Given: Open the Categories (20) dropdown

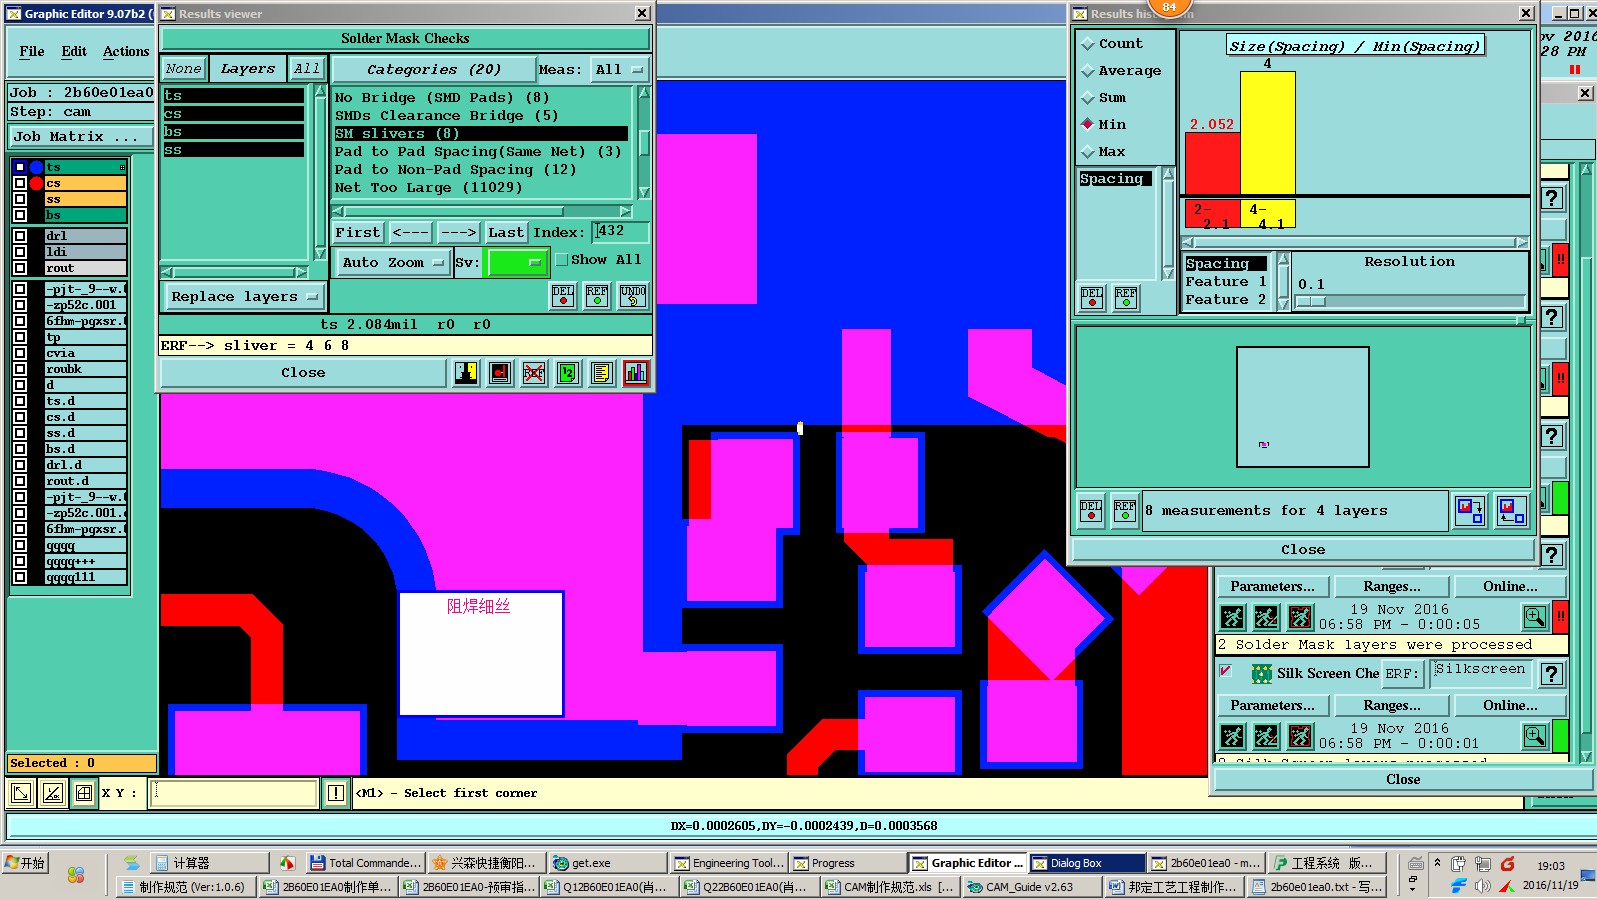Looking at the screenshot, I should coord(432,70).
